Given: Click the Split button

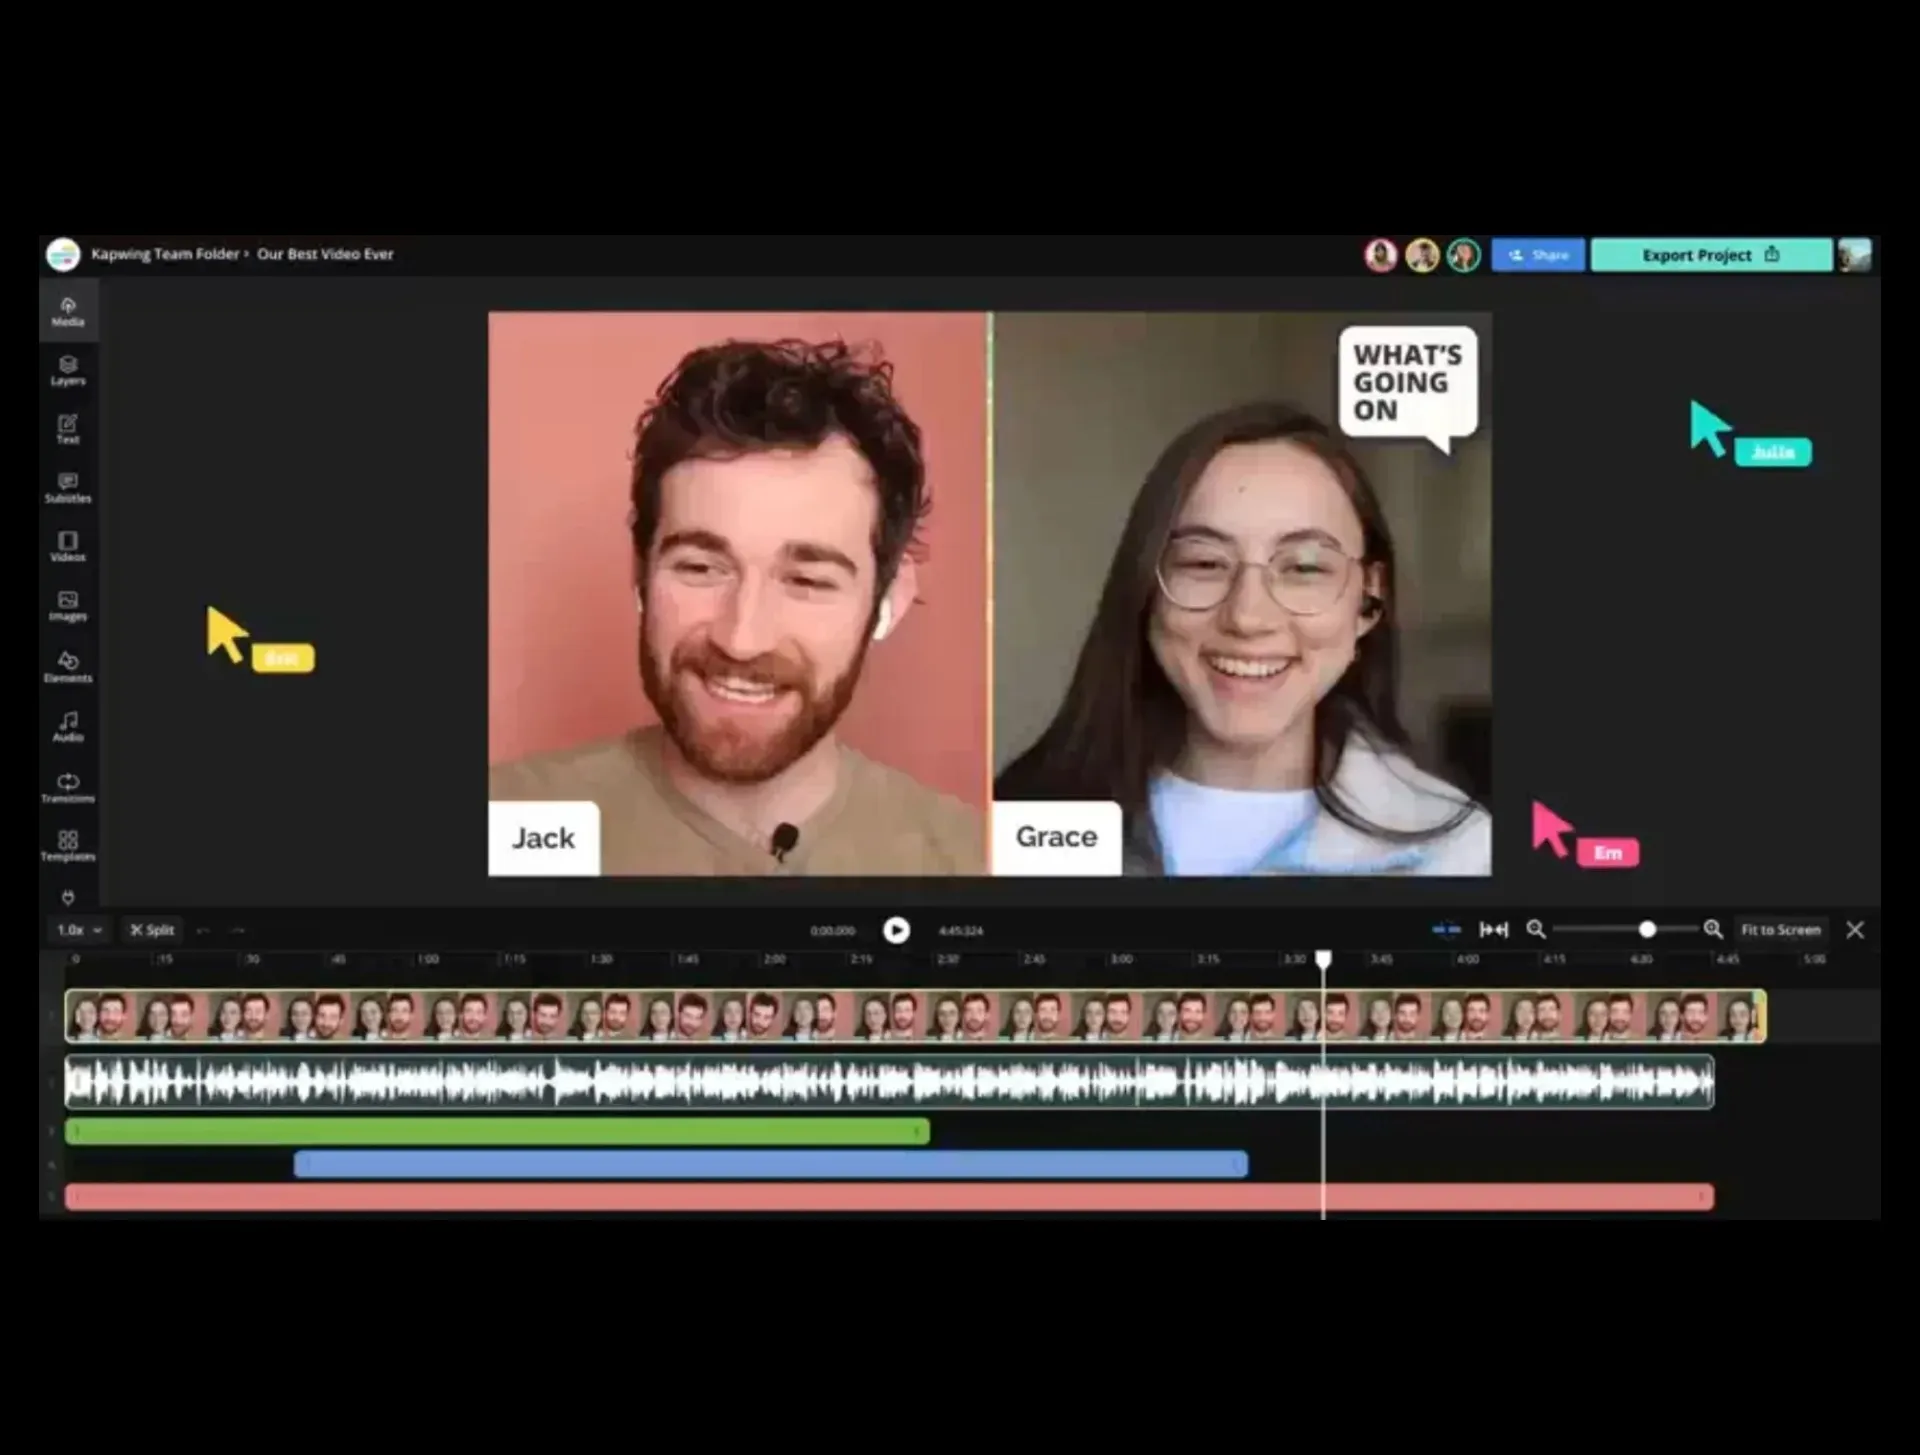Looking at the screenshot, I should coord(152,930).
